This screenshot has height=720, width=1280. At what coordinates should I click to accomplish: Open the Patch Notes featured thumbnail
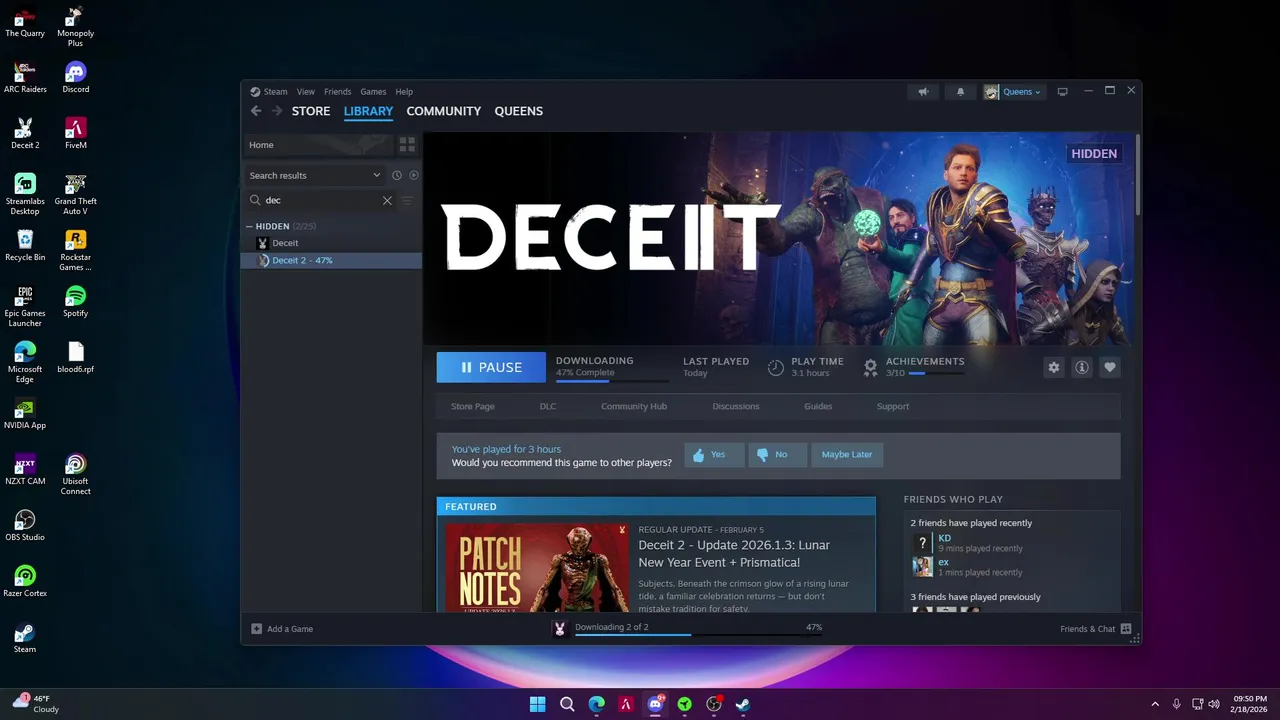(537, 566)
